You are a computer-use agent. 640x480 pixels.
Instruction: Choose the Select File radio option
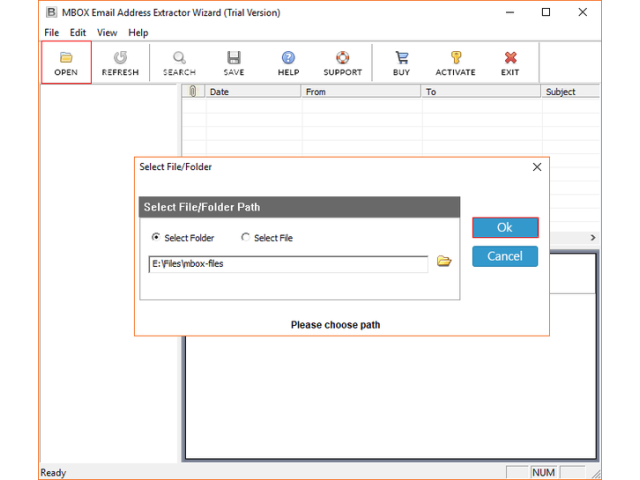pyautogui.click(x=246, y=238)
